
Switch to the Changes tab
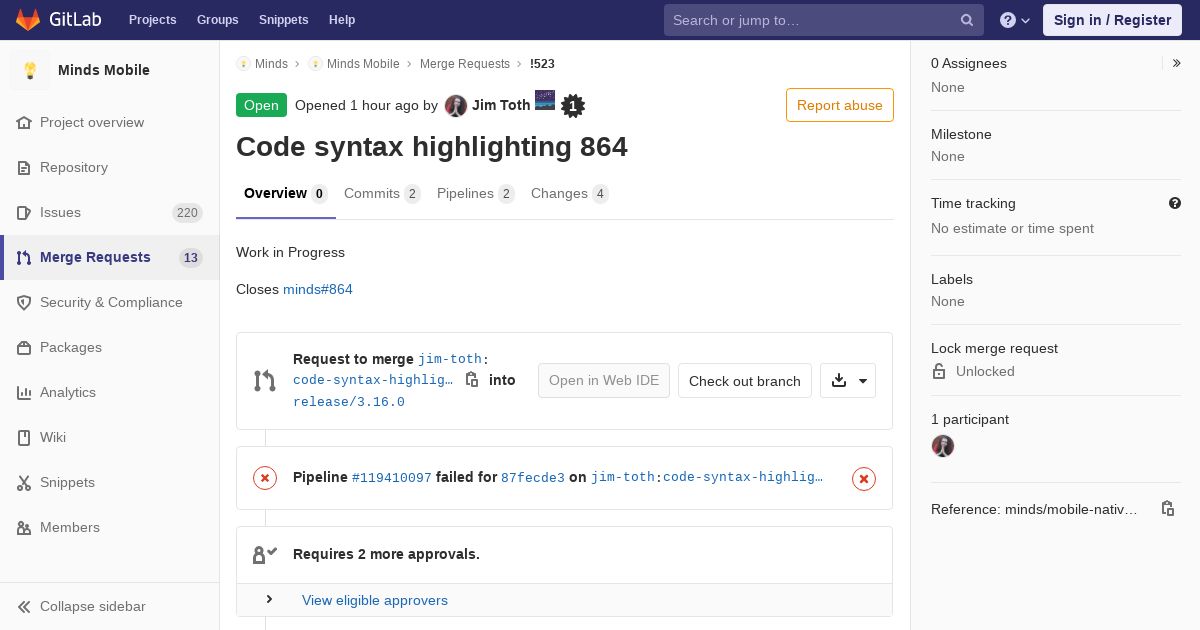tap(570, 194)
